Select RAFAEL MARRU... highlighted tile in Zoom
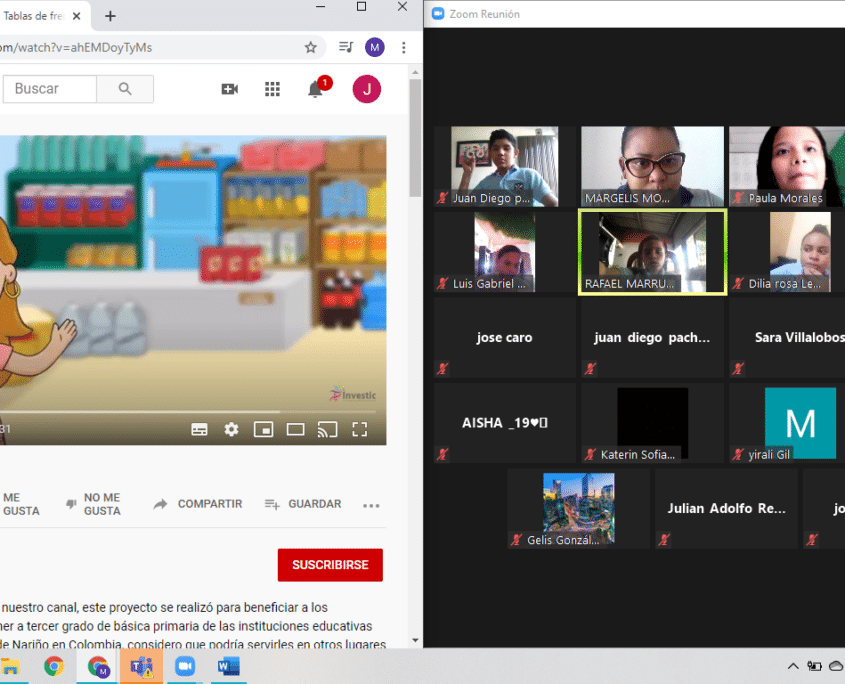 (x=652, y=252)
